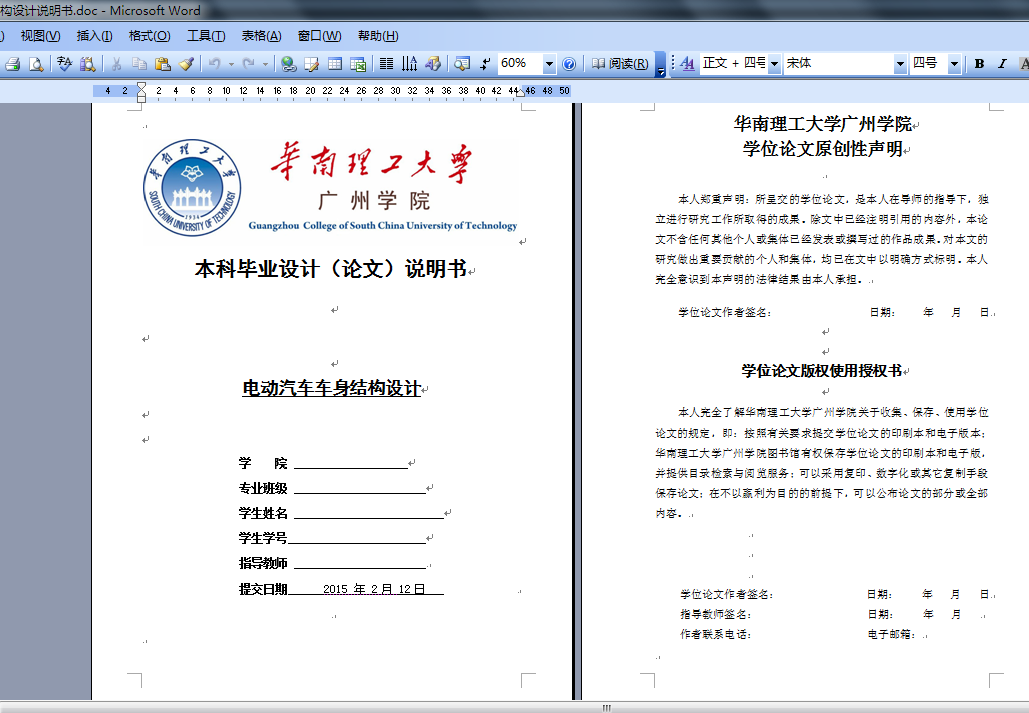Image resolution: width=1029 pixels, height=713 pixels.
Task: Click the 阅读(R) reading layout button
Action: click(620, 64)
